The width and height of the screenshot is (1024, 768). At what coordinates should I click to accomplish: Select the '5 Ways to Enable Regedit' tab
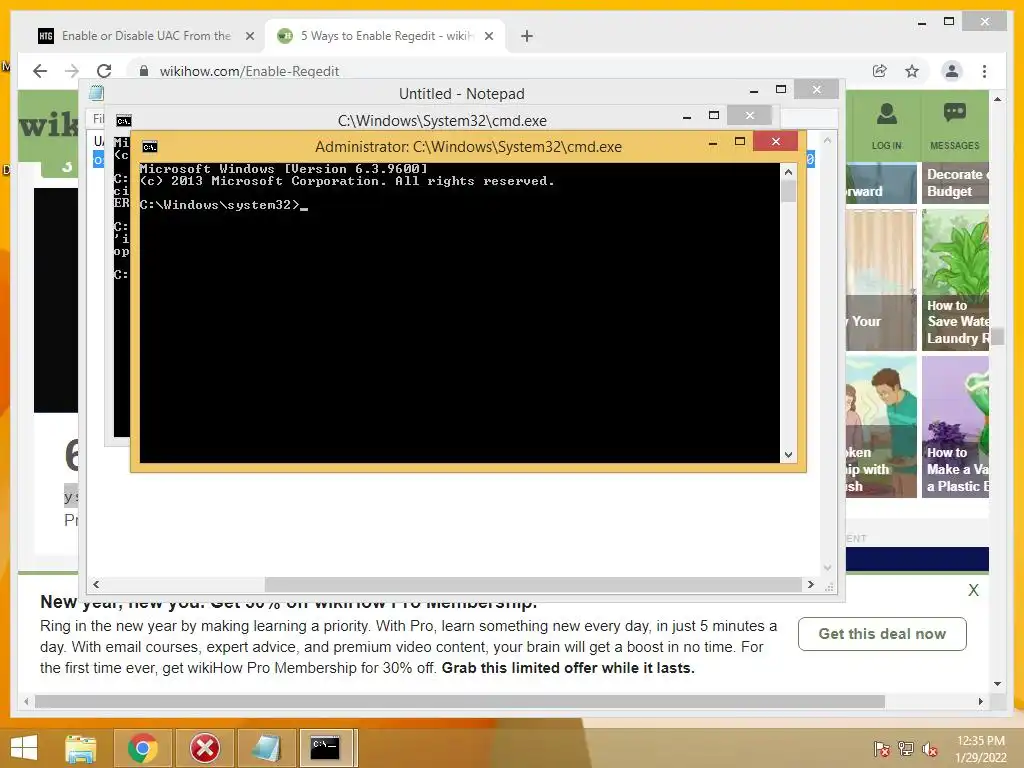[x=385, y=36]
